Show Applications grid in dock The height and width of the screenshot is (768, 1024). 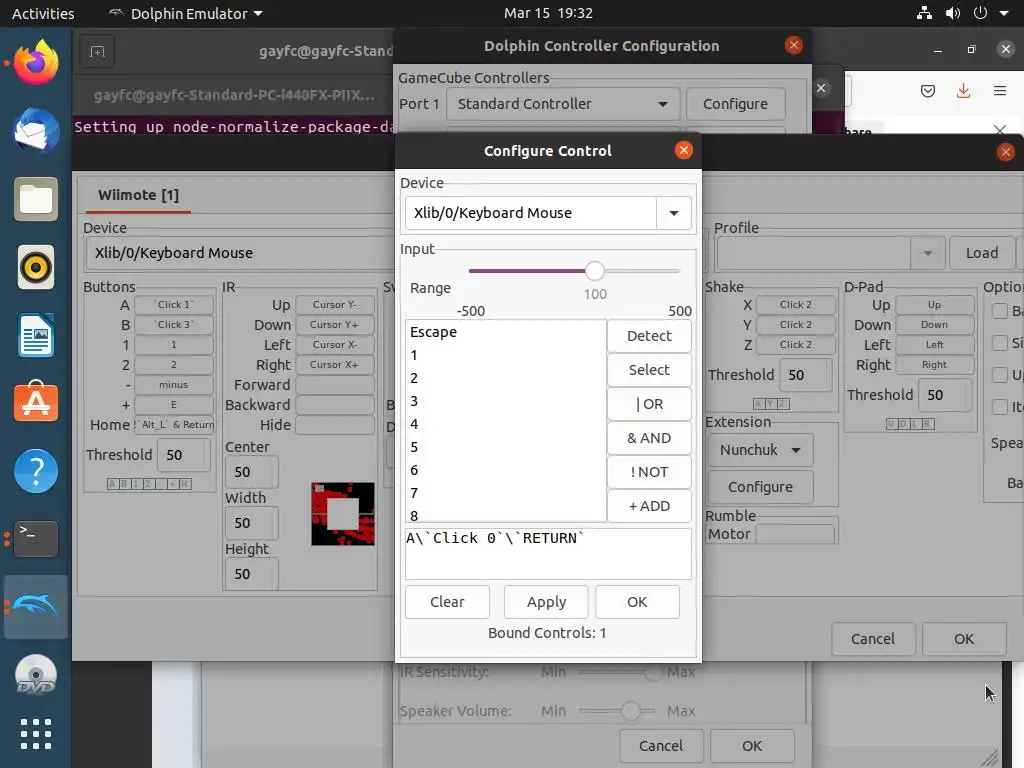click(36, 734)
